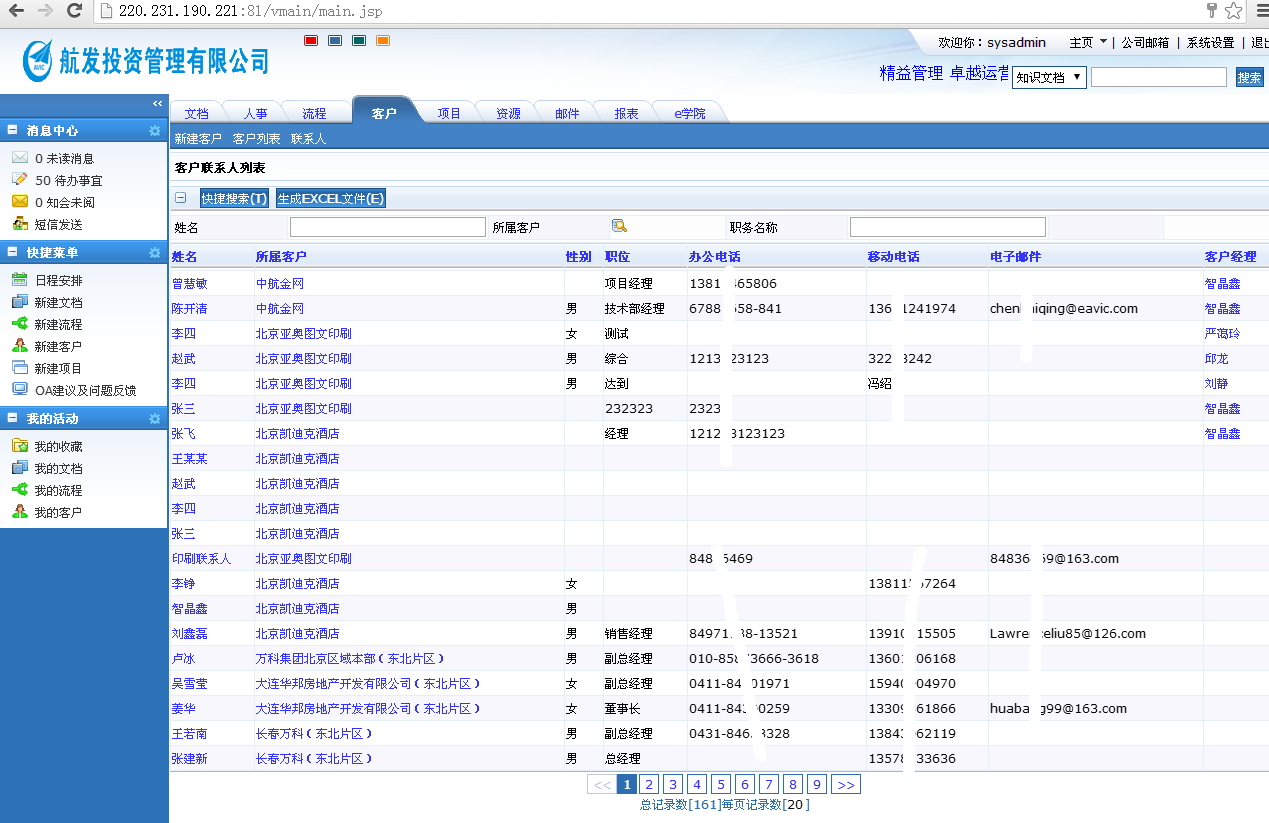Collapse the 消息中心 section
Viewport: 1269px width, 823px height.
click(x=13, y=130)
